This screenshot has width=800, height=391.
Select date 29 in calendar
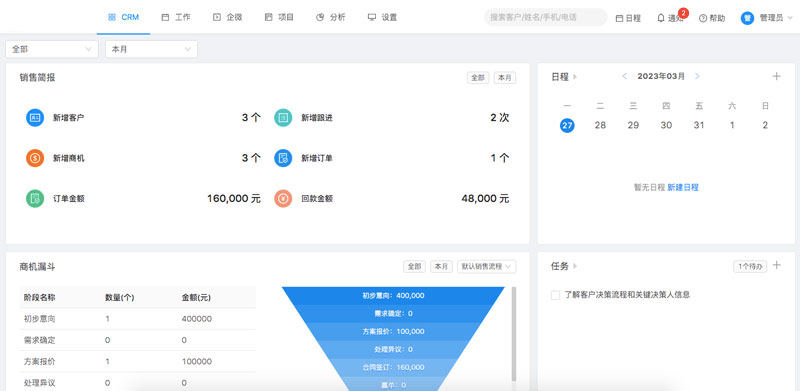coord(633,125)
